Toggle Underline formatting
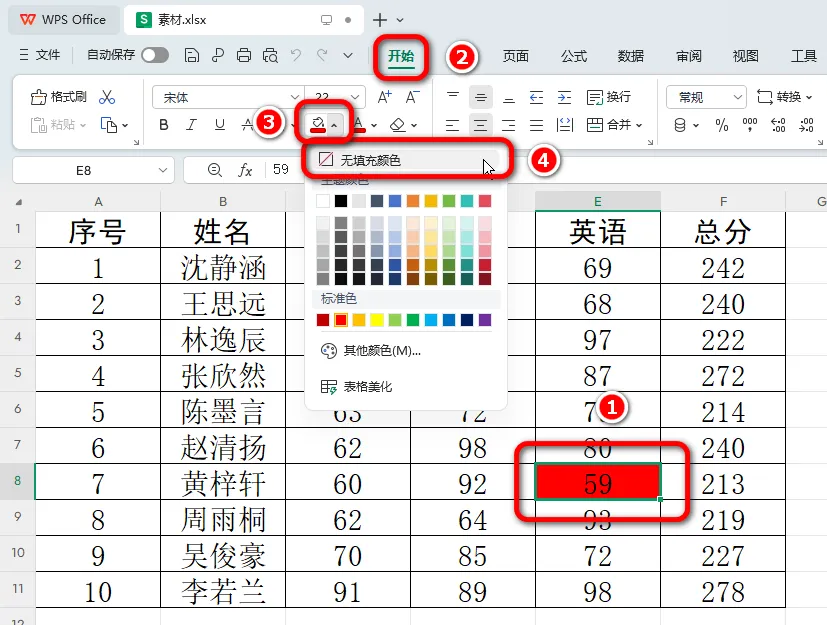Viewport: 827px width, 625px height. coord(220,125)
